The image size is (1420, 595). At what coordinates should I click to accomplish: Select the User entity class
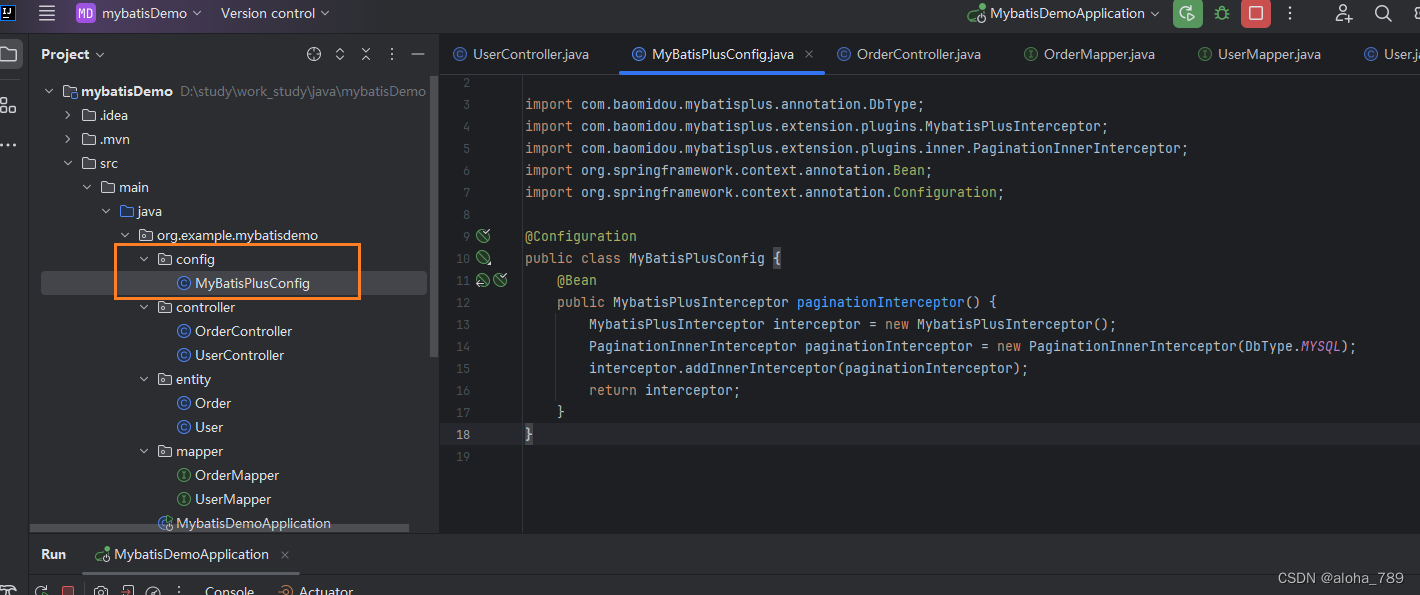tap(208, 427)
